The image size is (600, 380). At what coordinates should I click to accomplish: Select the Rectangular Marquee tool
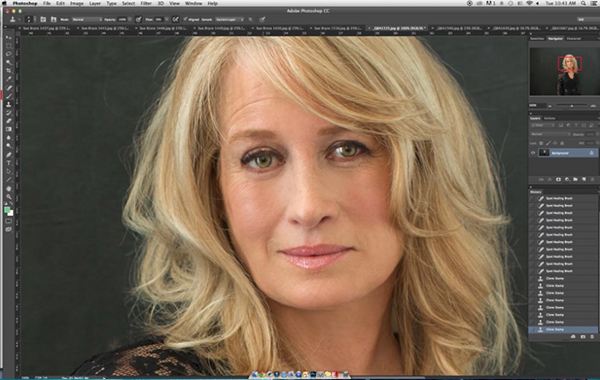point(8,46)
